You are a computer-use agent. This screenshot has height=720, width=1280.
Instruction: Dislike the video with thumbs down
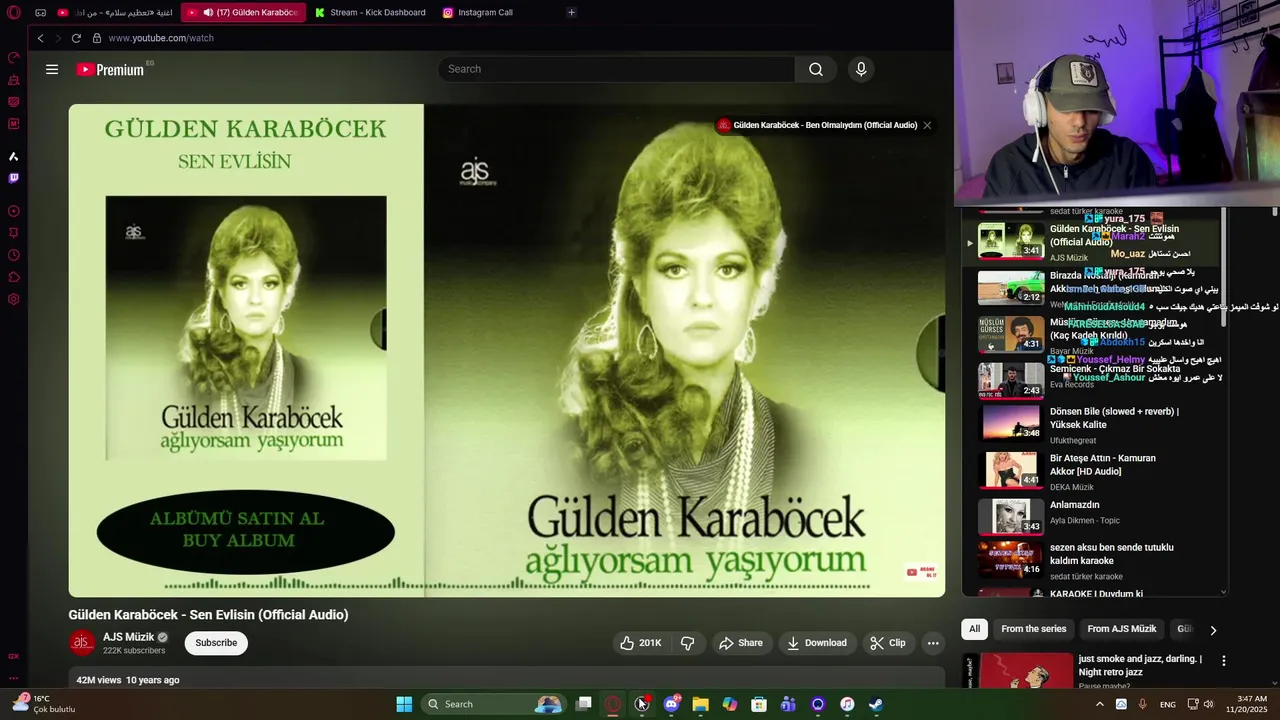coord(688,643)
